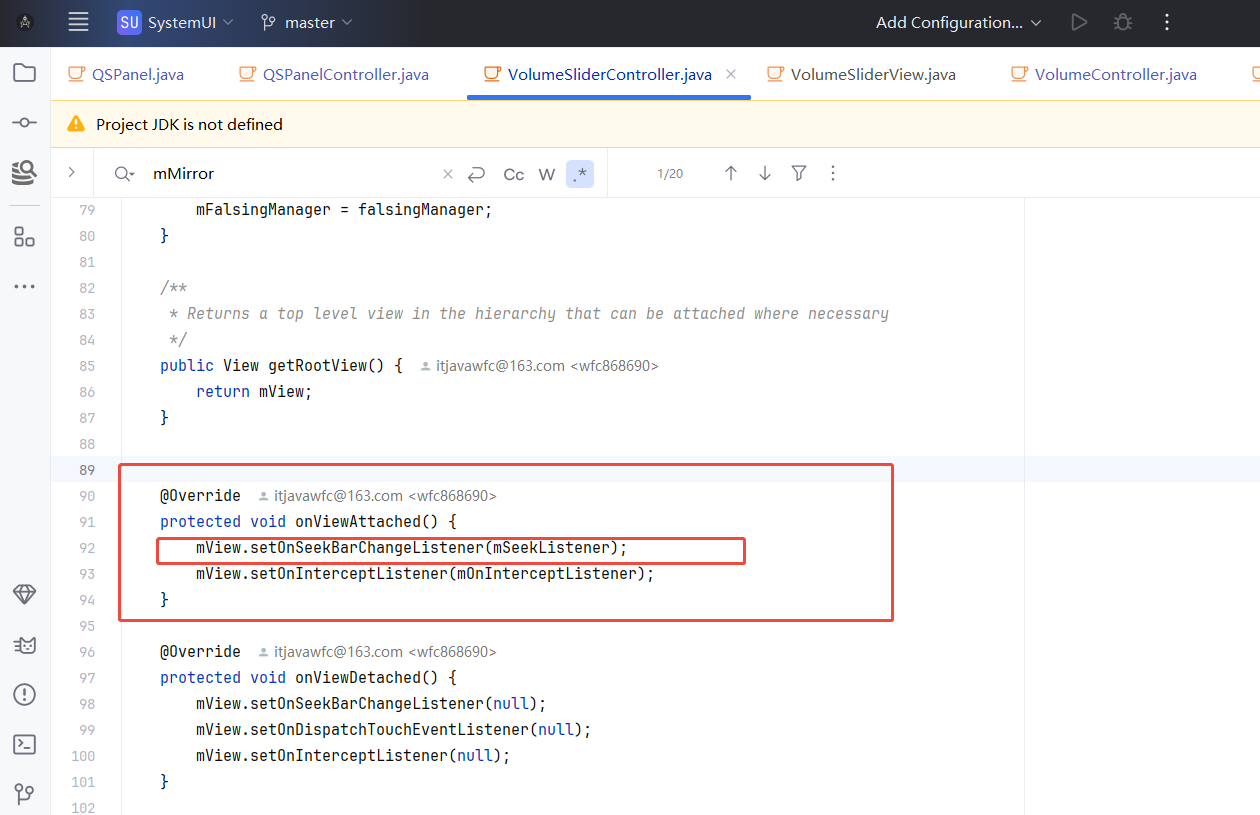Open the More actions vertical dots in title bar
This screenshot has height=815, width=1260.
1167,22
